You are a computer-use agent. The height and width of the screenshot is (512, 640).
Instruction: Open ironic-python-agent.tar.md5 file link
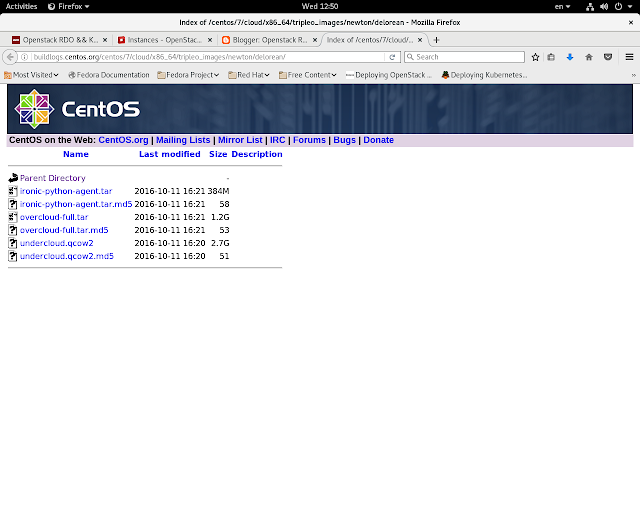76,204
